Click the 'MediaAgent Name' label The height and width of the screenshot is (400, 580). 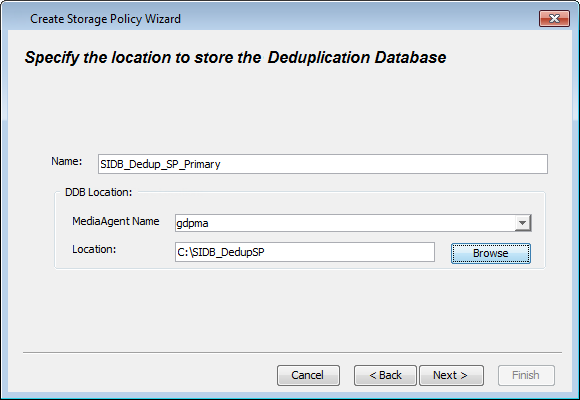[116, 221]
